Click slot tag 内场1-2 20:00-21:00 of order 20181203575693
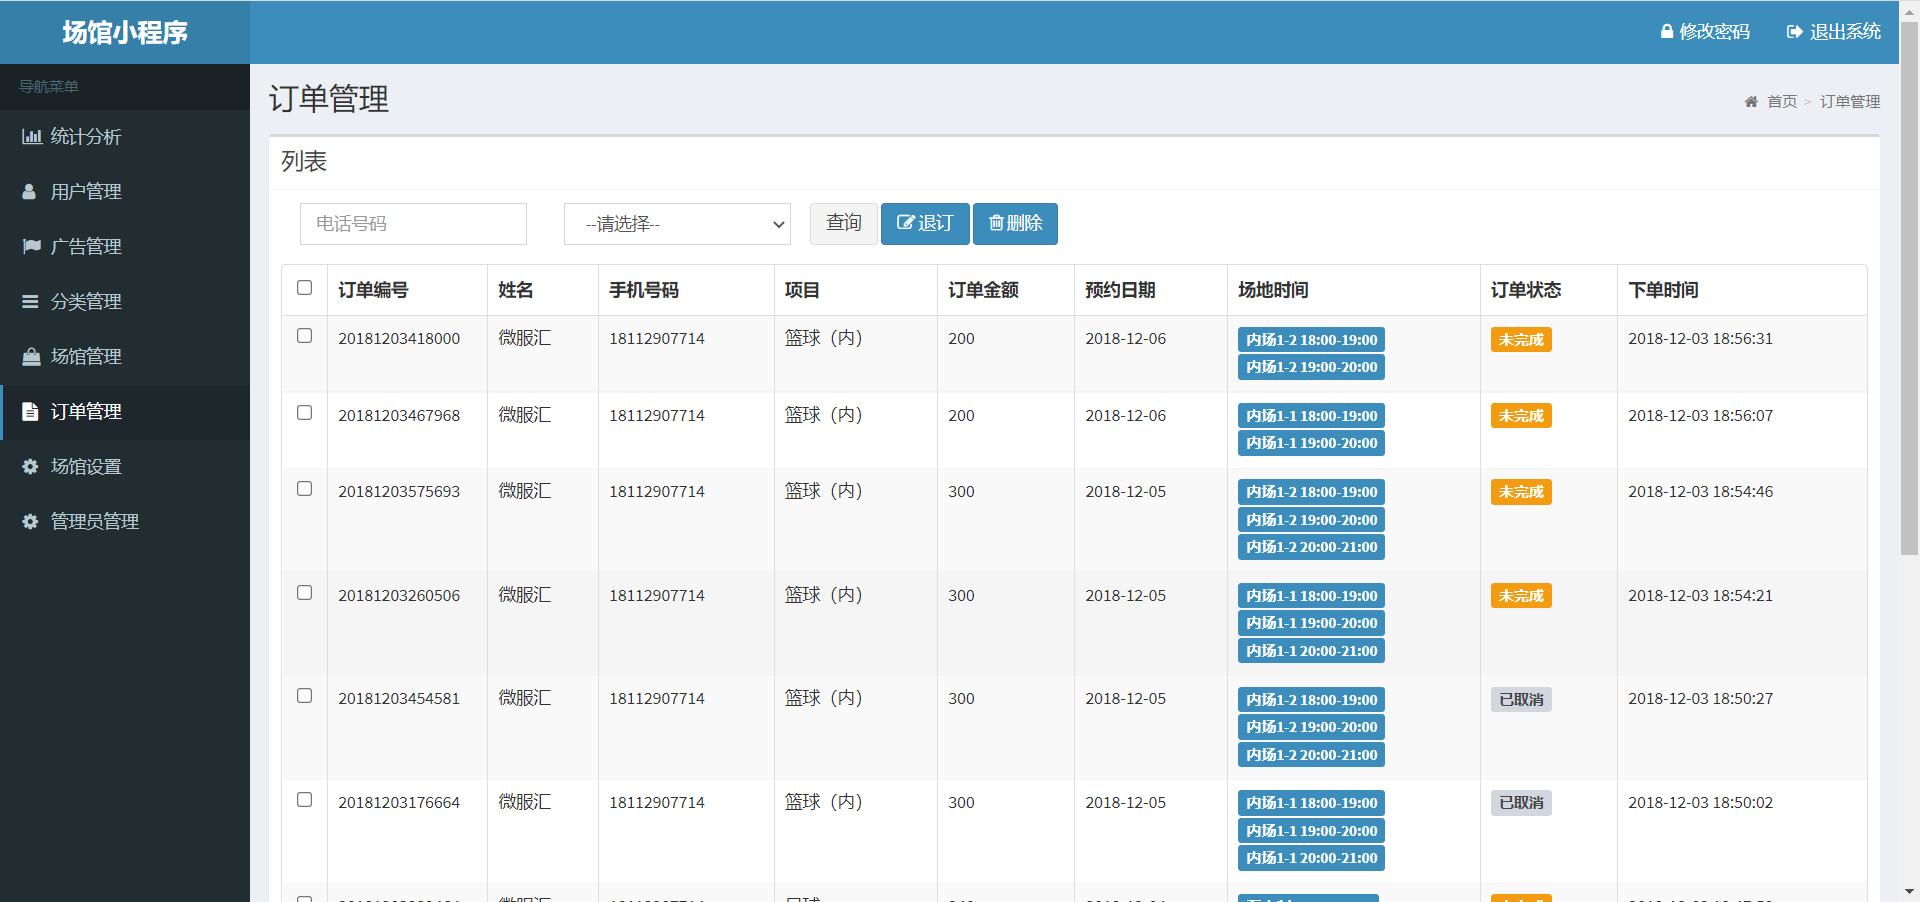 point(1311,547)
